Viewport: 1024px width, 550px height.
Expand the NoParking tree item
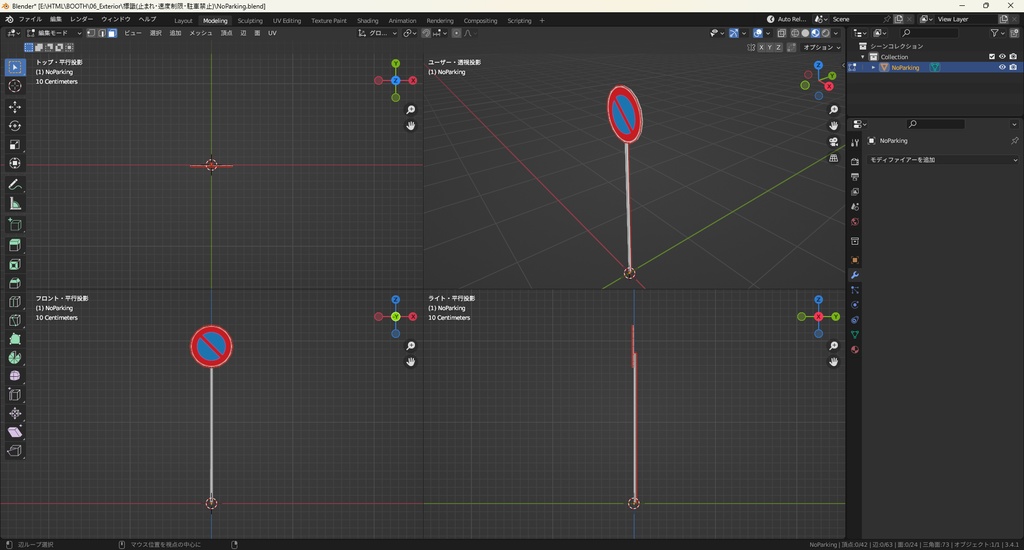pyautogui.click(x=873, y=68)
